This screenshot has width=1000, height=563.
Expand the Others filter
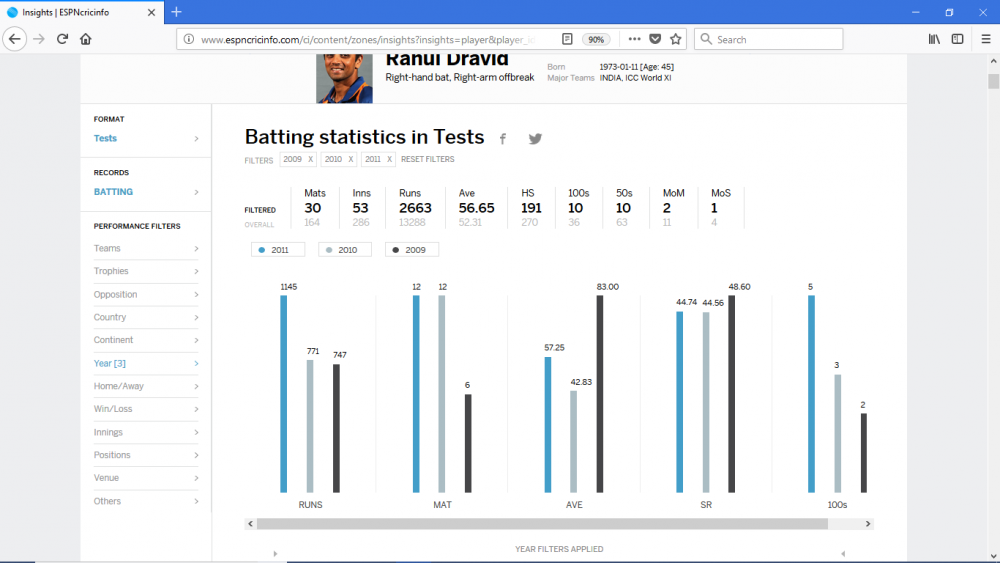[x=146, y=501]
